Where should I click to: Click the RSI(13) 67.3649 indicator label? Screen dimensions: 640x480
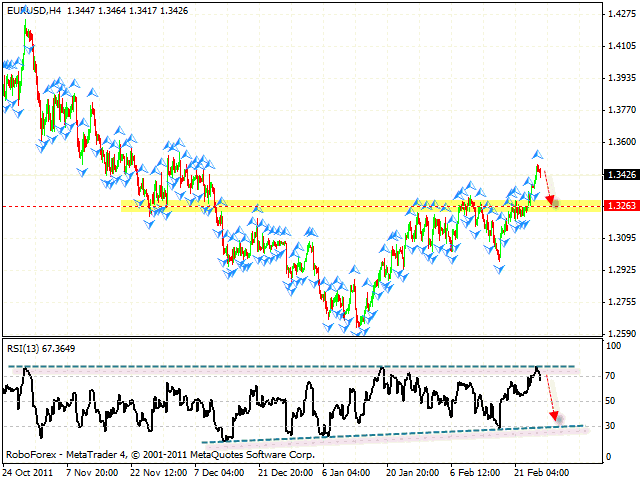click(x=41, y=348)
